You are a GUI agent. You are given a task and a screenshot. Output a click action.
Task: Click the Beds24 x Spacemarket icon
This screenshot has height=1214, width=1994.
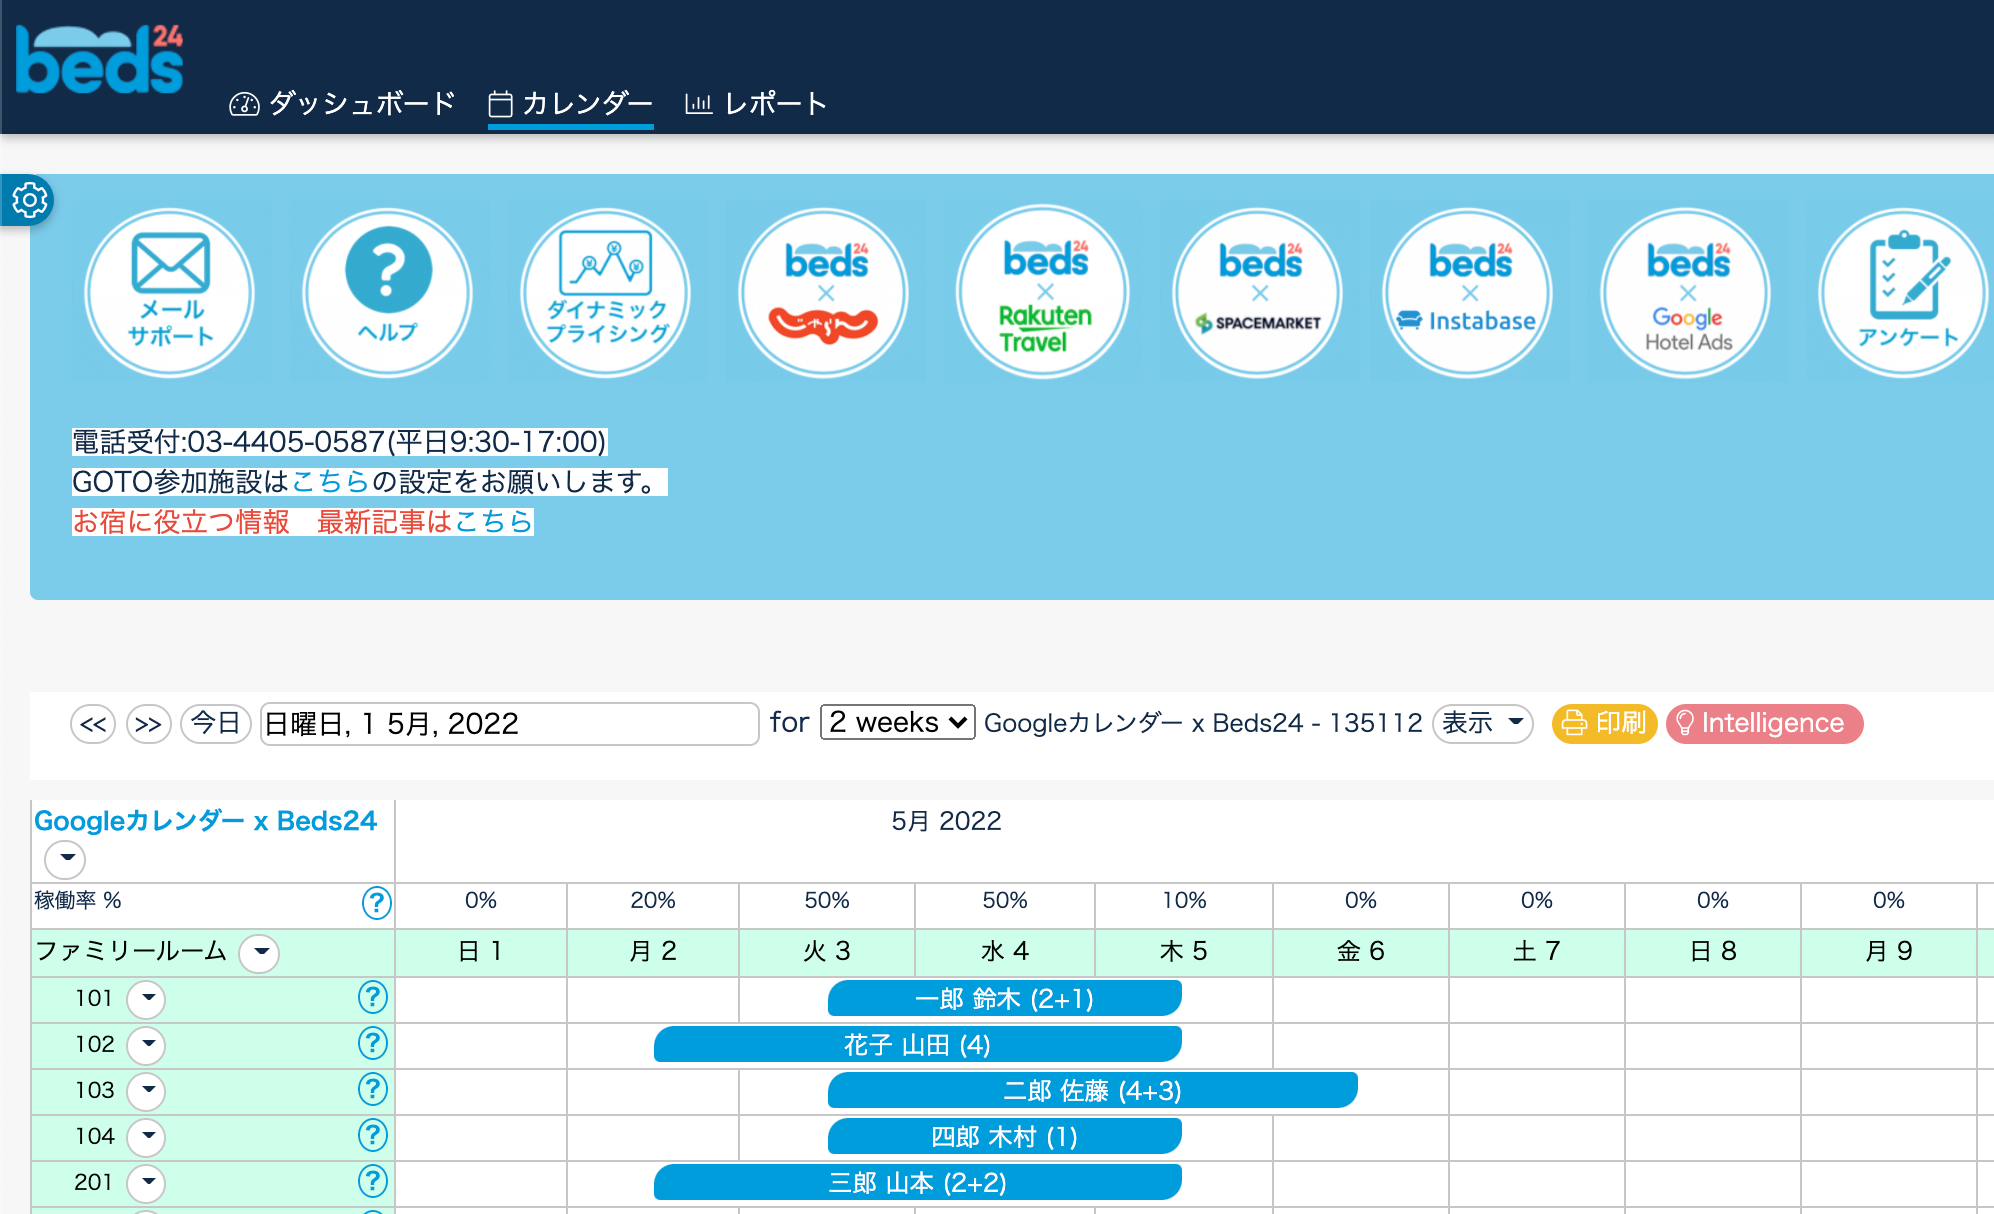(x=1258, y=292)
